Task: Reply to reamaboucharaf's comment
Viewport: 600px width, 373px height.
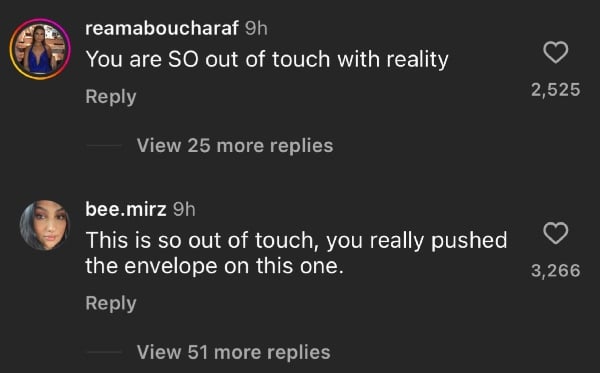Action: click(x=111, y=96)
